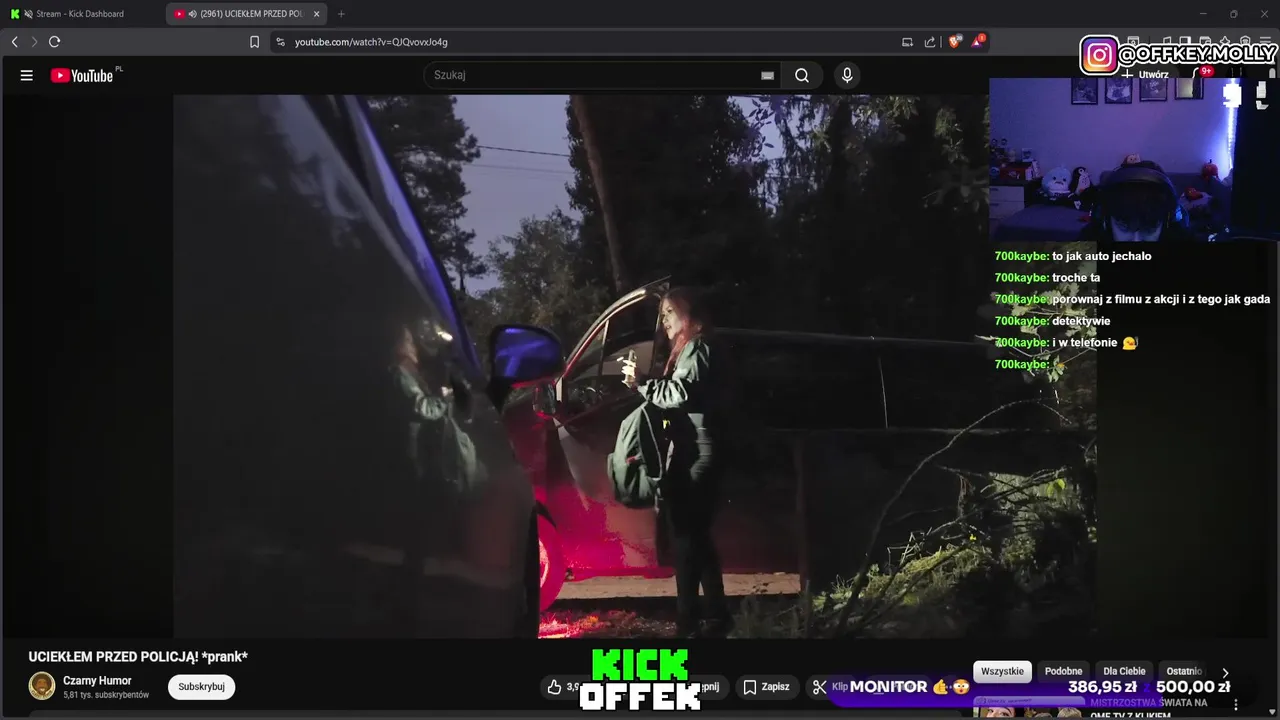Click the Subskrybuj button
Image resolution: width=1280 pixels, height=720 pixels.
tap(201, 687)
